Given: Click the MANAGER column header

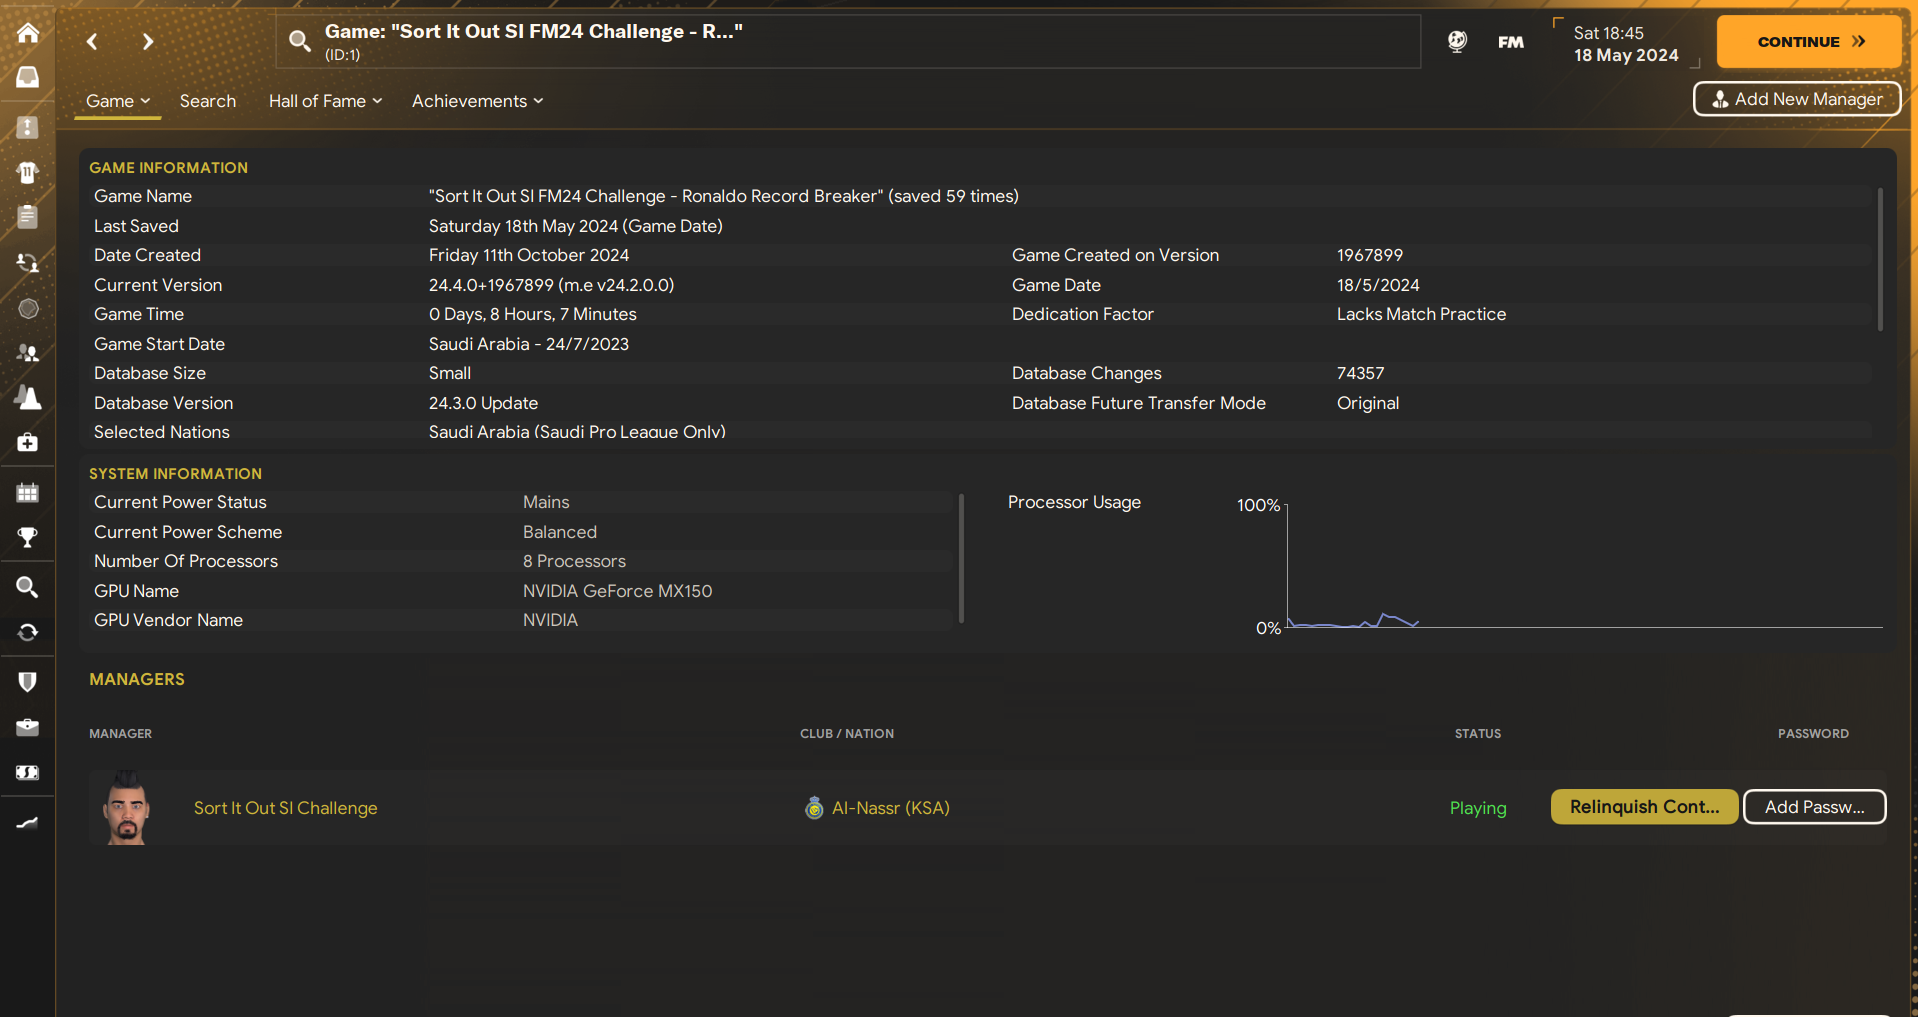Looking at the screenshot, I should 121,733.
